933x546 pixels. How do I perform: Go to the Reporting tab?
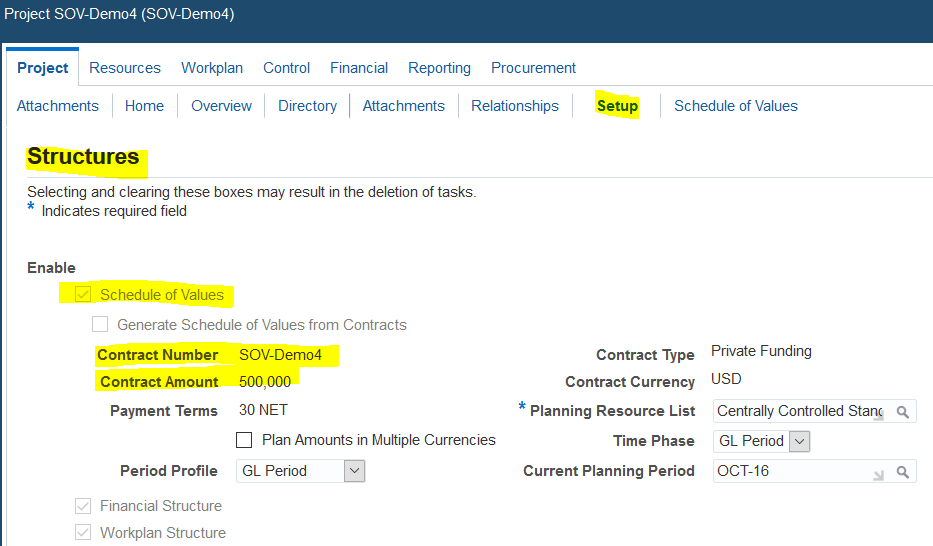coord(439,68)
